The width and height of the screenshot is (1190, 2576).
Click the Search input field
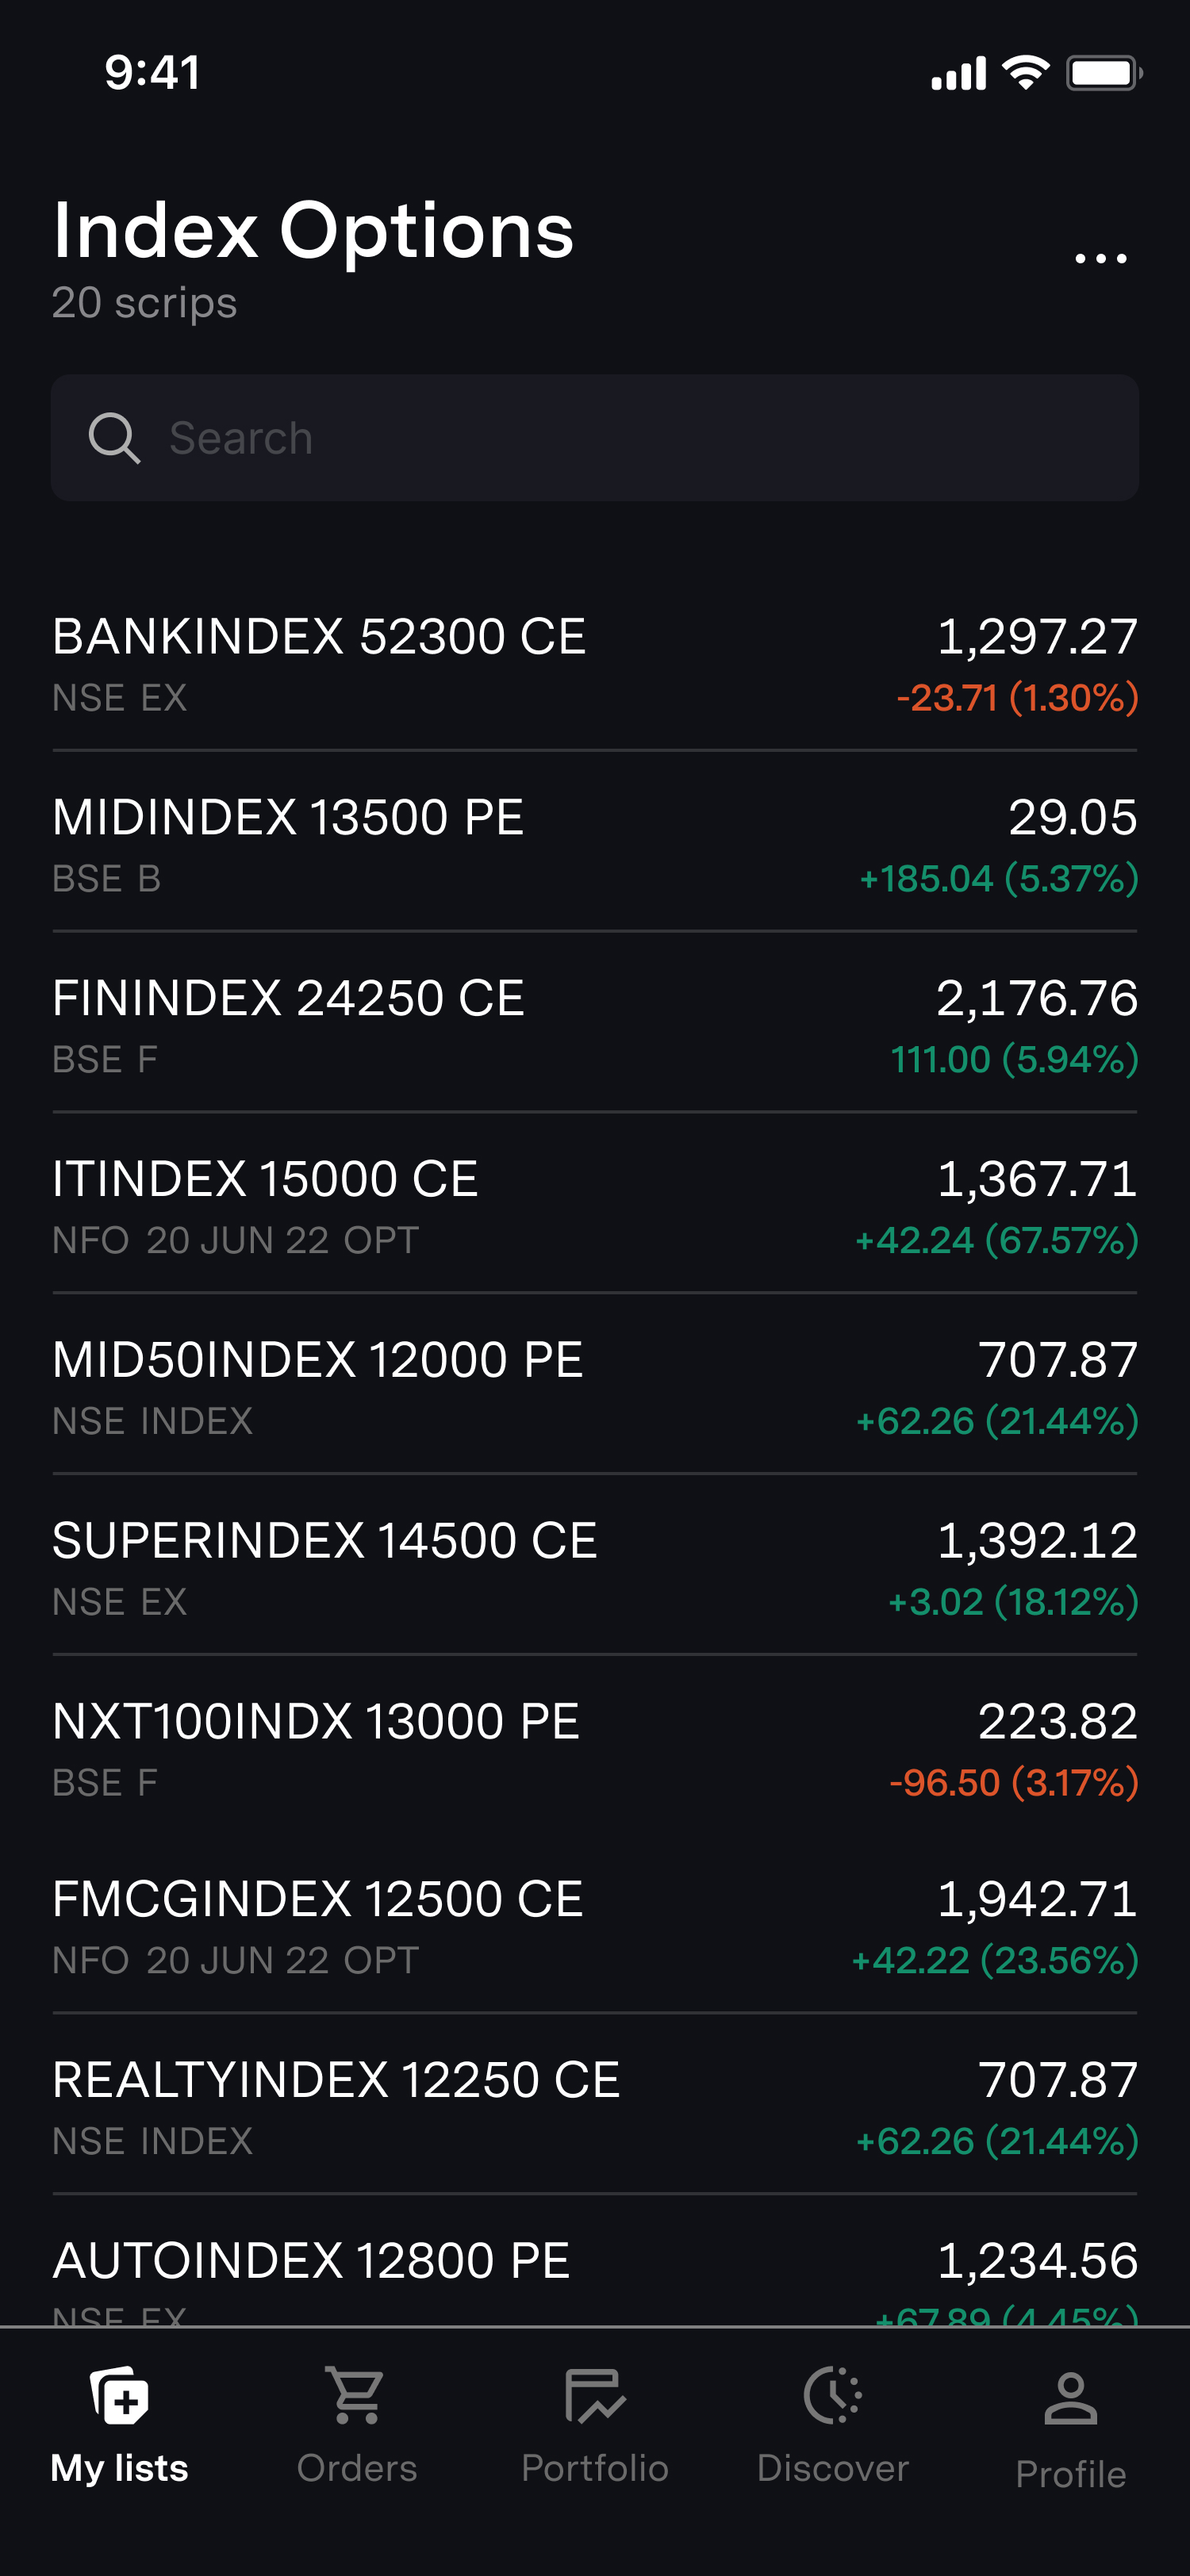(x=640, y=438)
